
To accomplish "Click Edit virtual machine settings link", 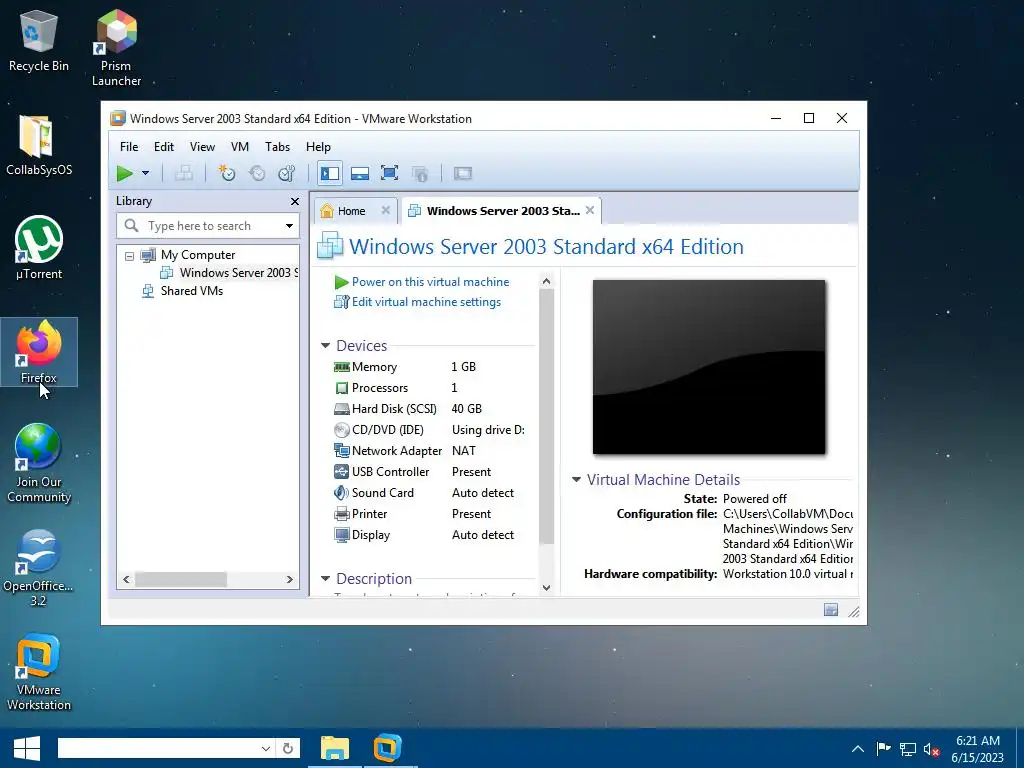I will [426, 302].
